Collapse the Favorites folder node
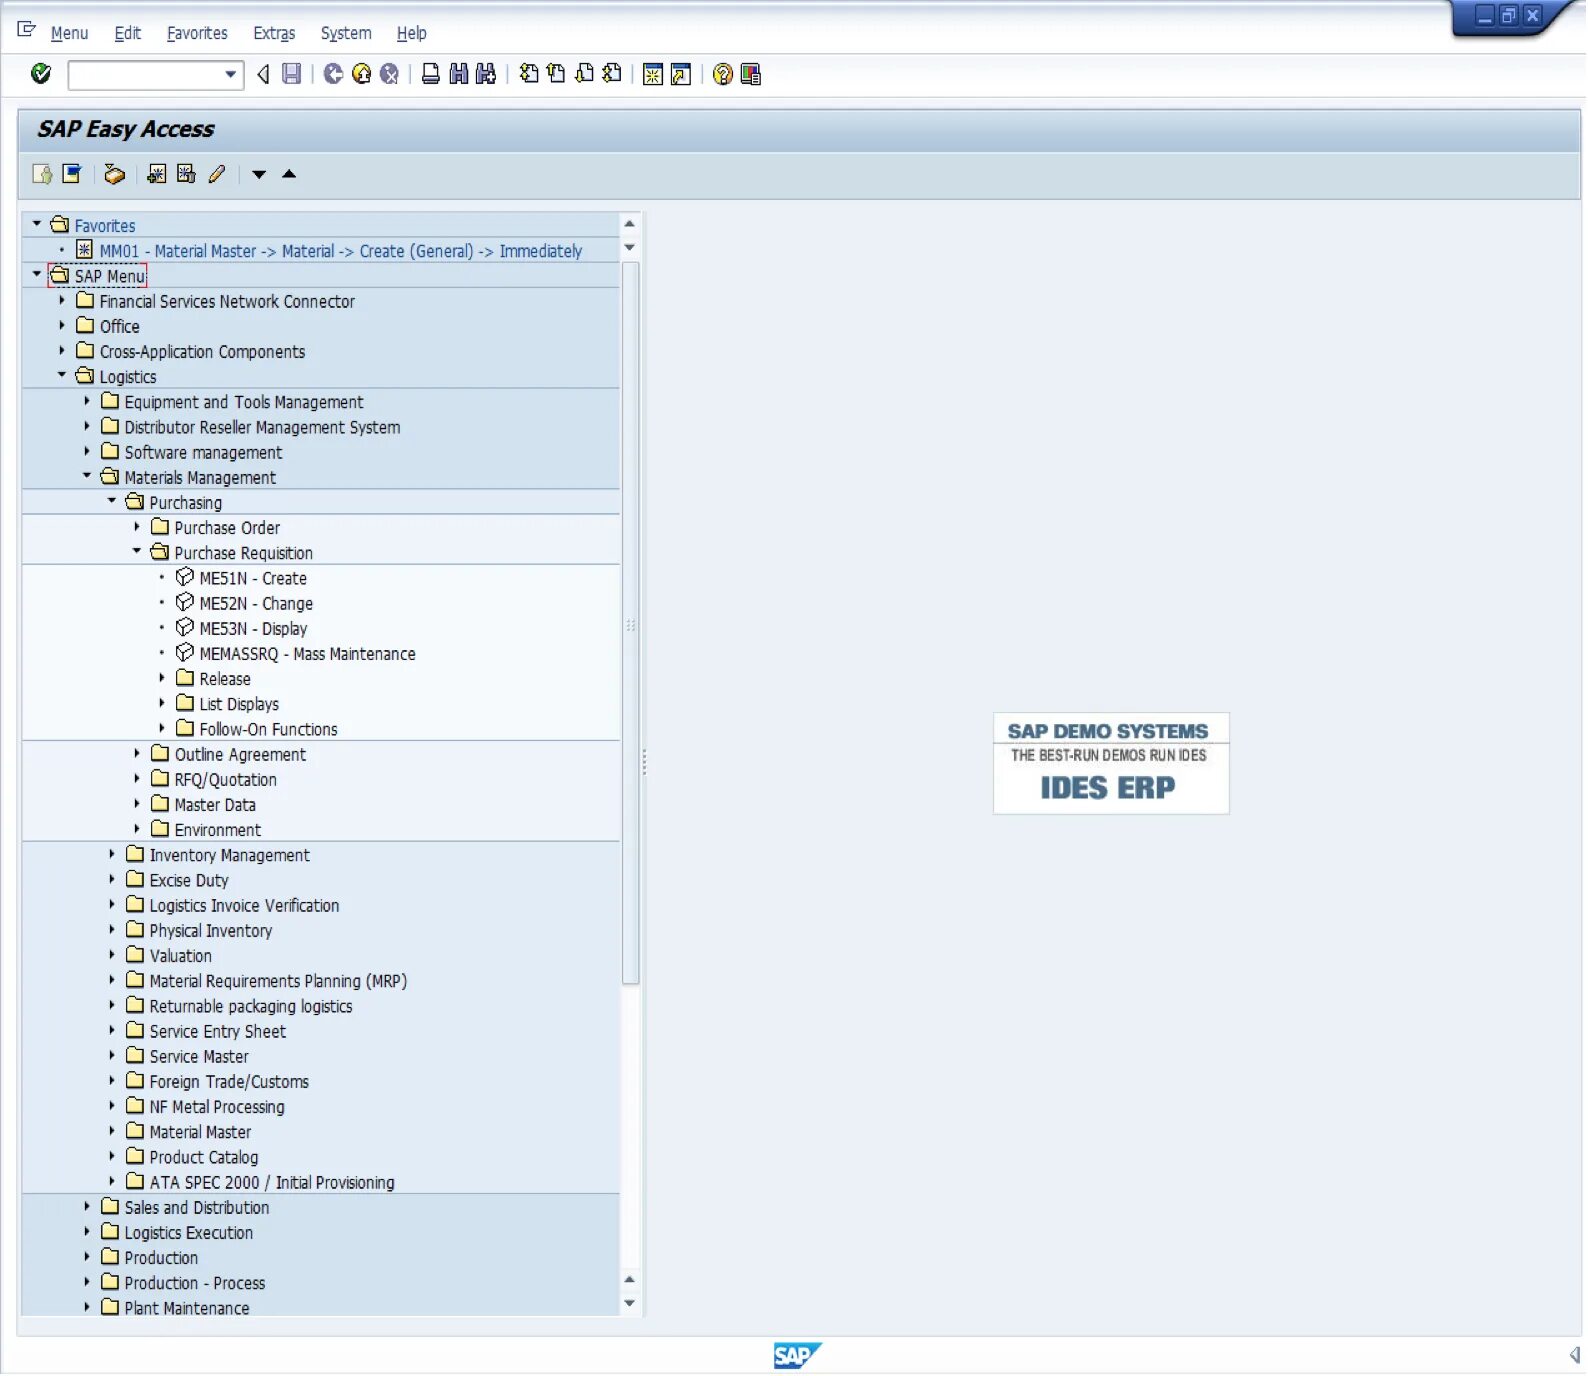 click(37, 224)
